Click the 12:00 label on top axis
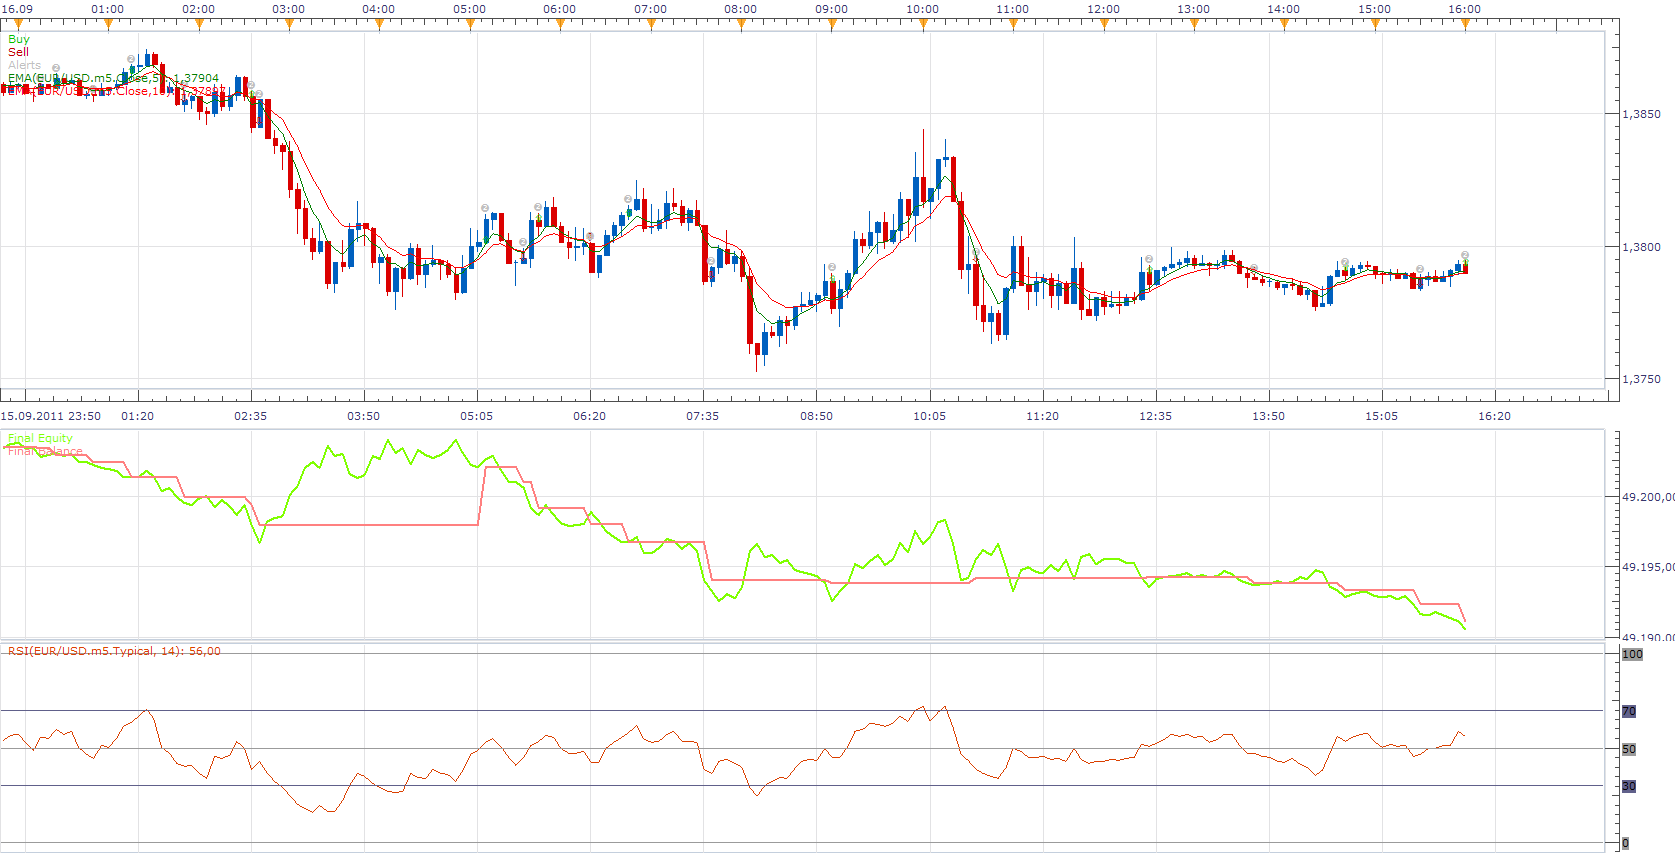Viewport: 1676px width, 853px height. (x=1103, y=9)
